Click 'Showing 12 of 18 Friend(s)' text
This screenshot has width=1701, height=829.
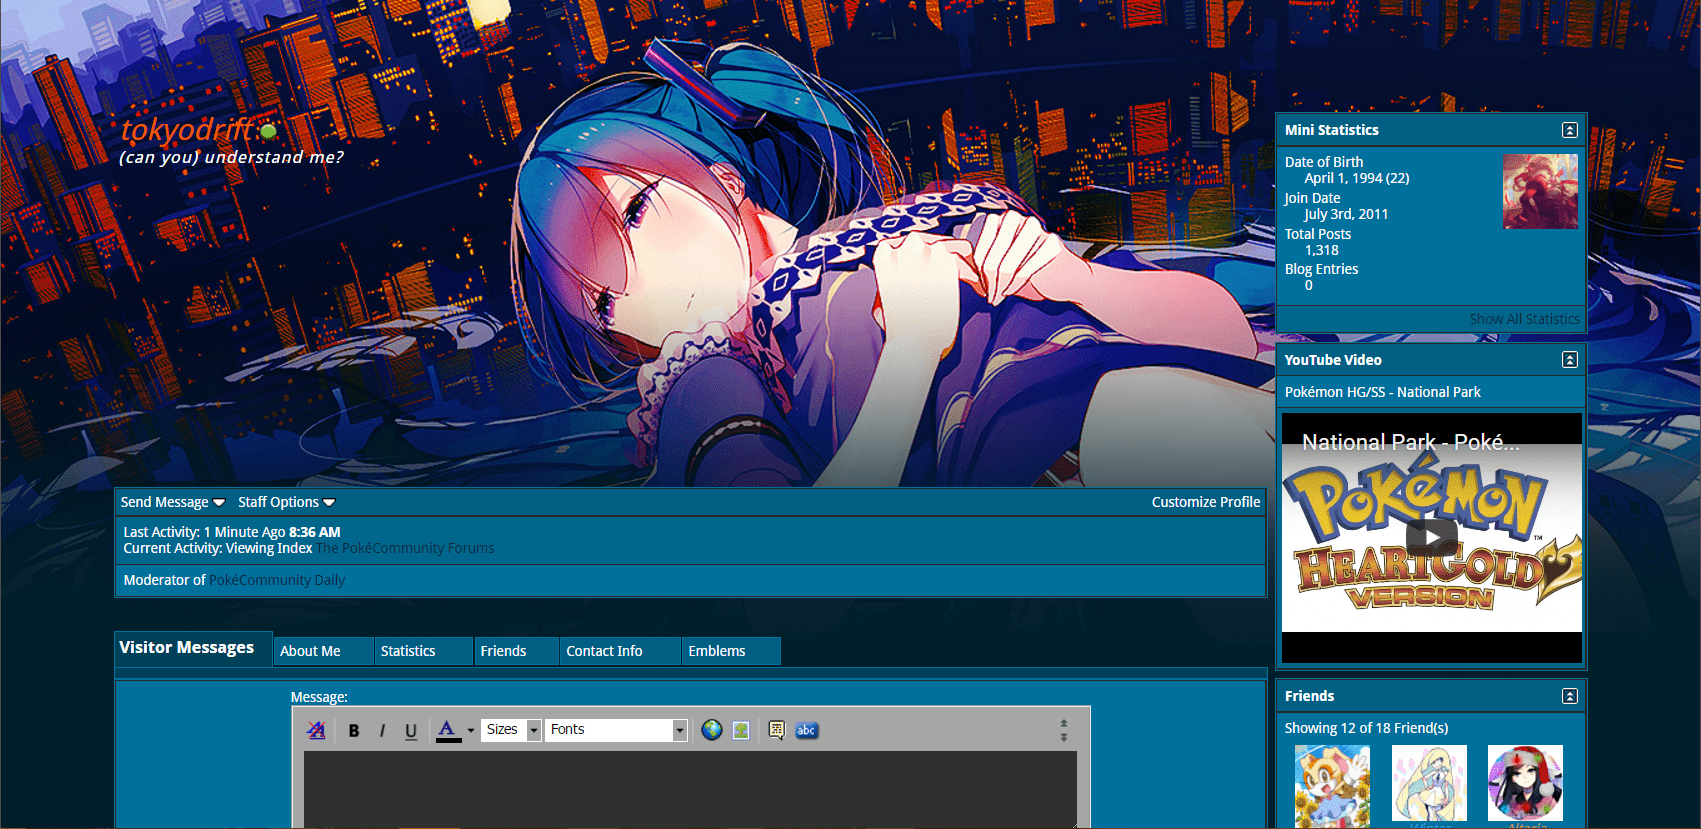coord(1366,728)
